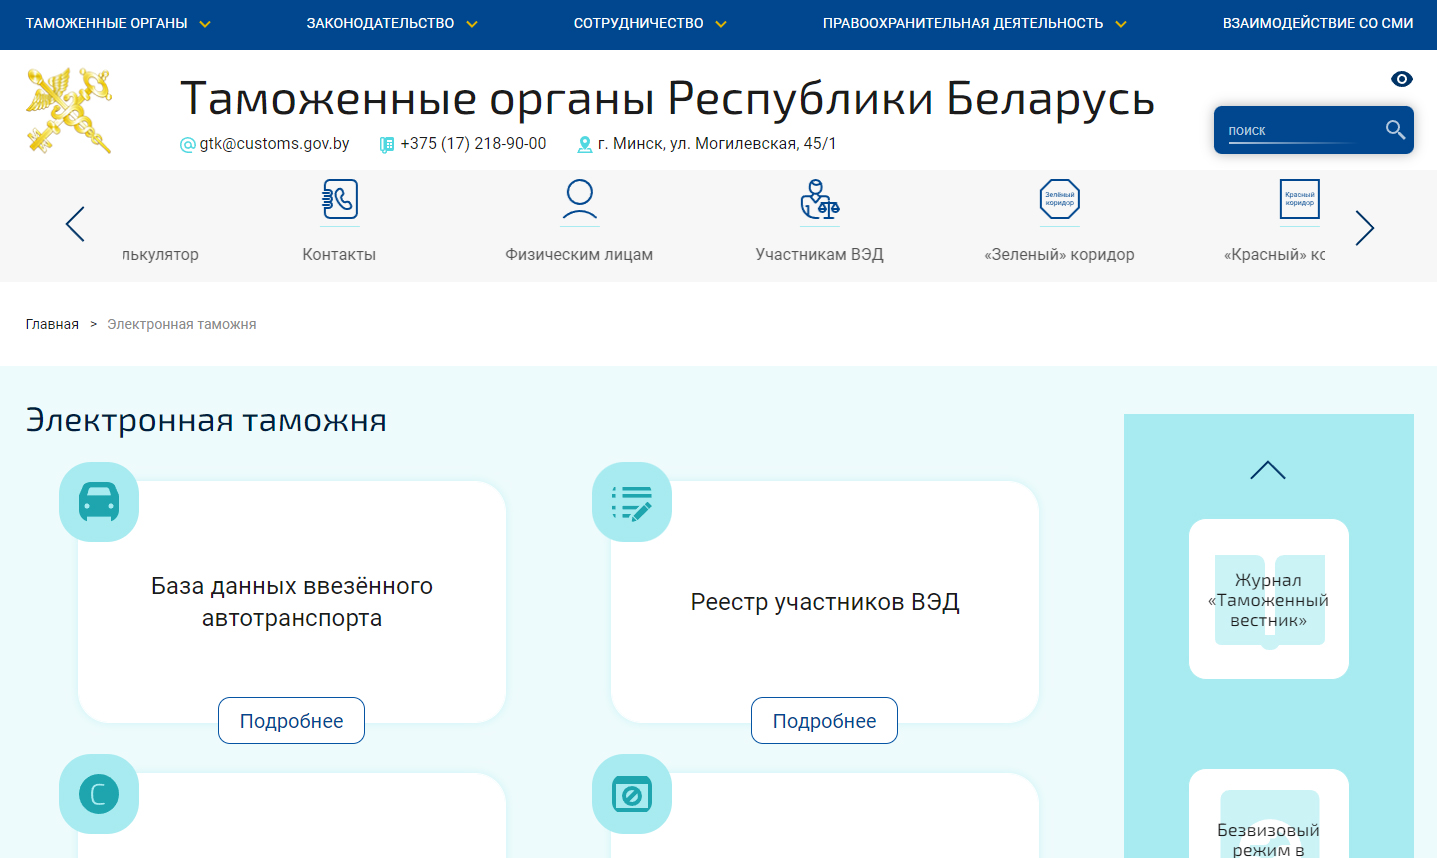Click Таможенные органы Республики Беларусь heading

point(668,98)
